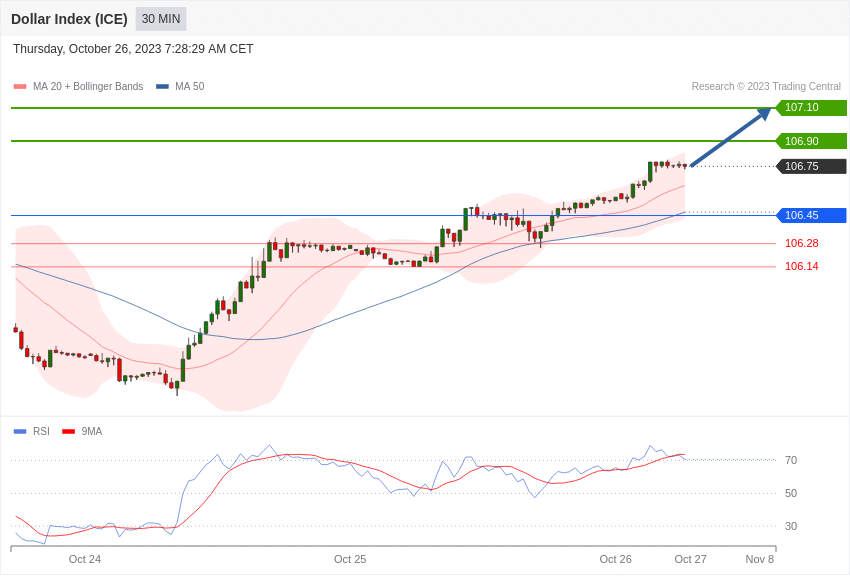The height and width of the screenshot is (576, 850).
Task: Select Oct 25 on the time axis
Action: (350, 559)
